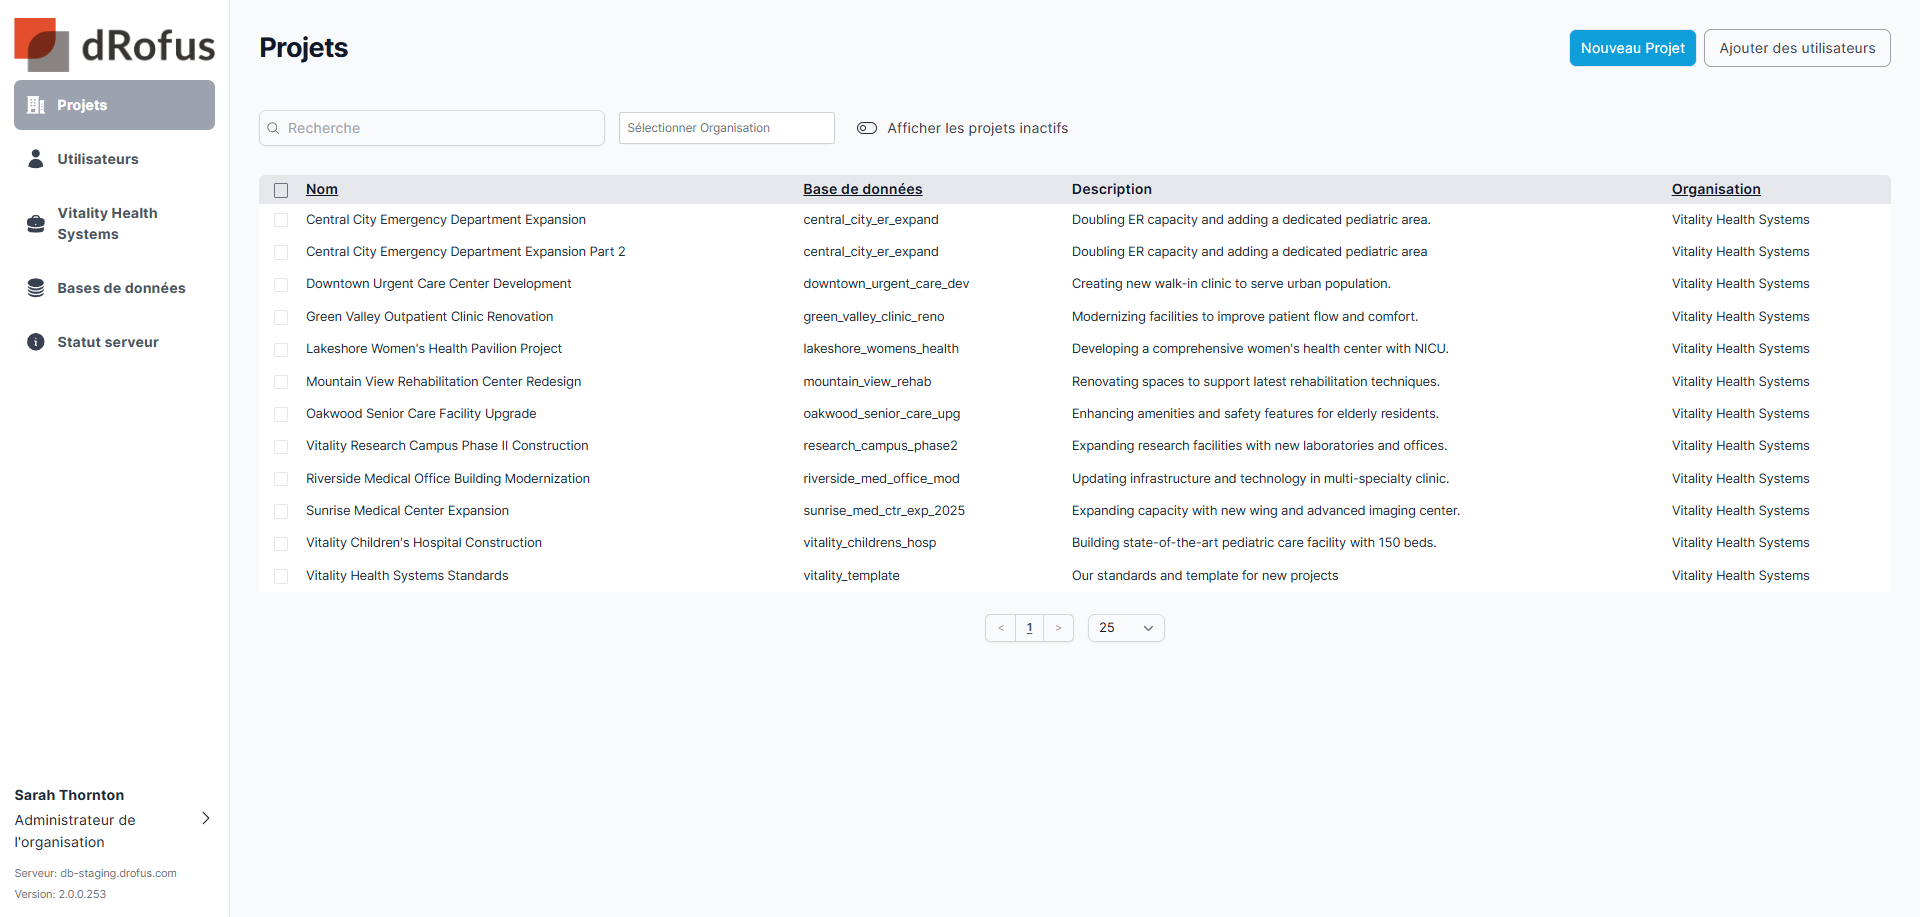This screenshot has width=1920, height=917.
Task: Sort table by Base de données column
Action: tap(862, 189)
